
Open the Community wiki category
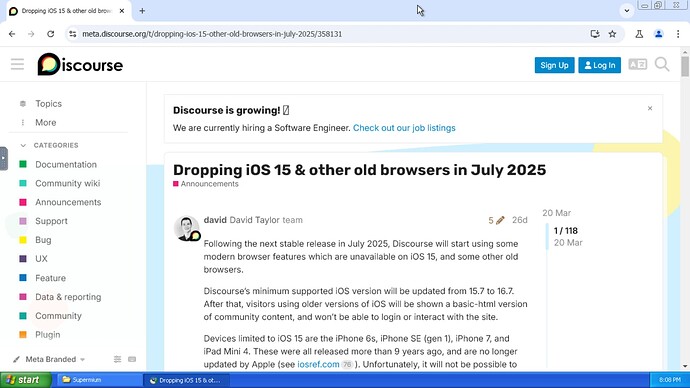coord(67,183)
